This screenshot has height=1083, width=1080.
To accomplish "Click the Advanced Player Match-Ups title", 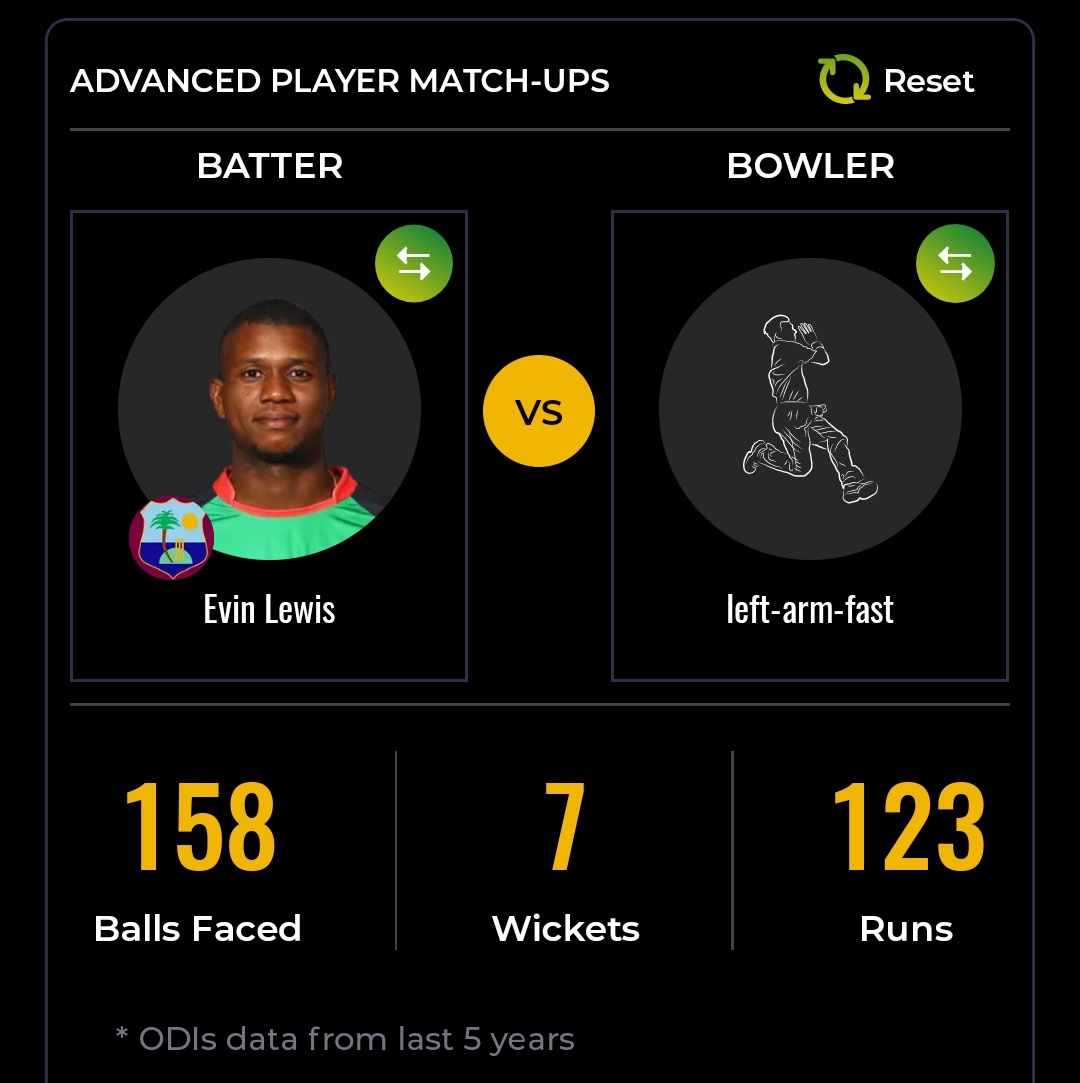I will tap(340, 81).
